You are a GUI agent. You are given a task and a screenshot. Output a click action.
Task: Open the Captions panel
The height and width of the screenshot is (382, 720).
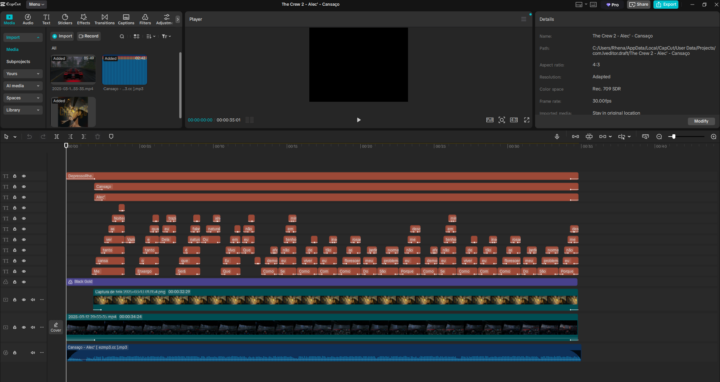pos(126,19)
